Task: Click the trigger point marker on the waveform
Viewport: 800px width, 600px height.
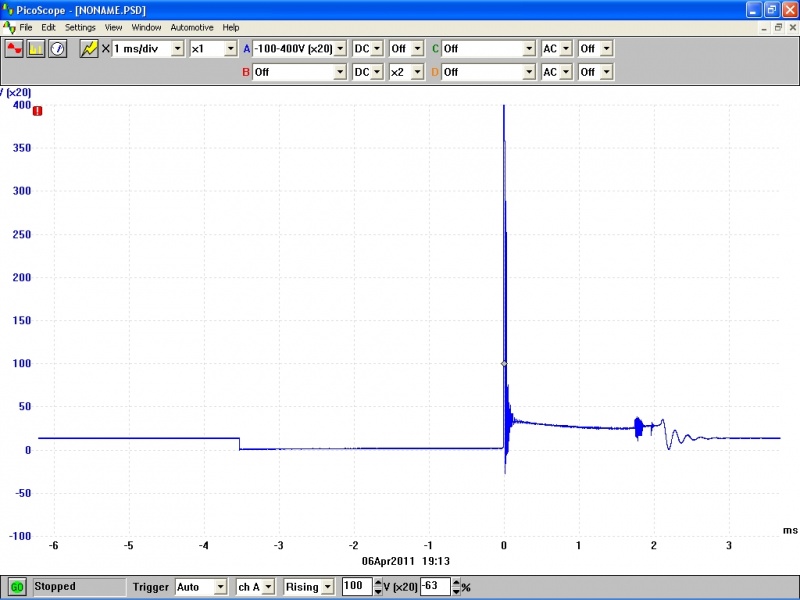Action: 504,363
